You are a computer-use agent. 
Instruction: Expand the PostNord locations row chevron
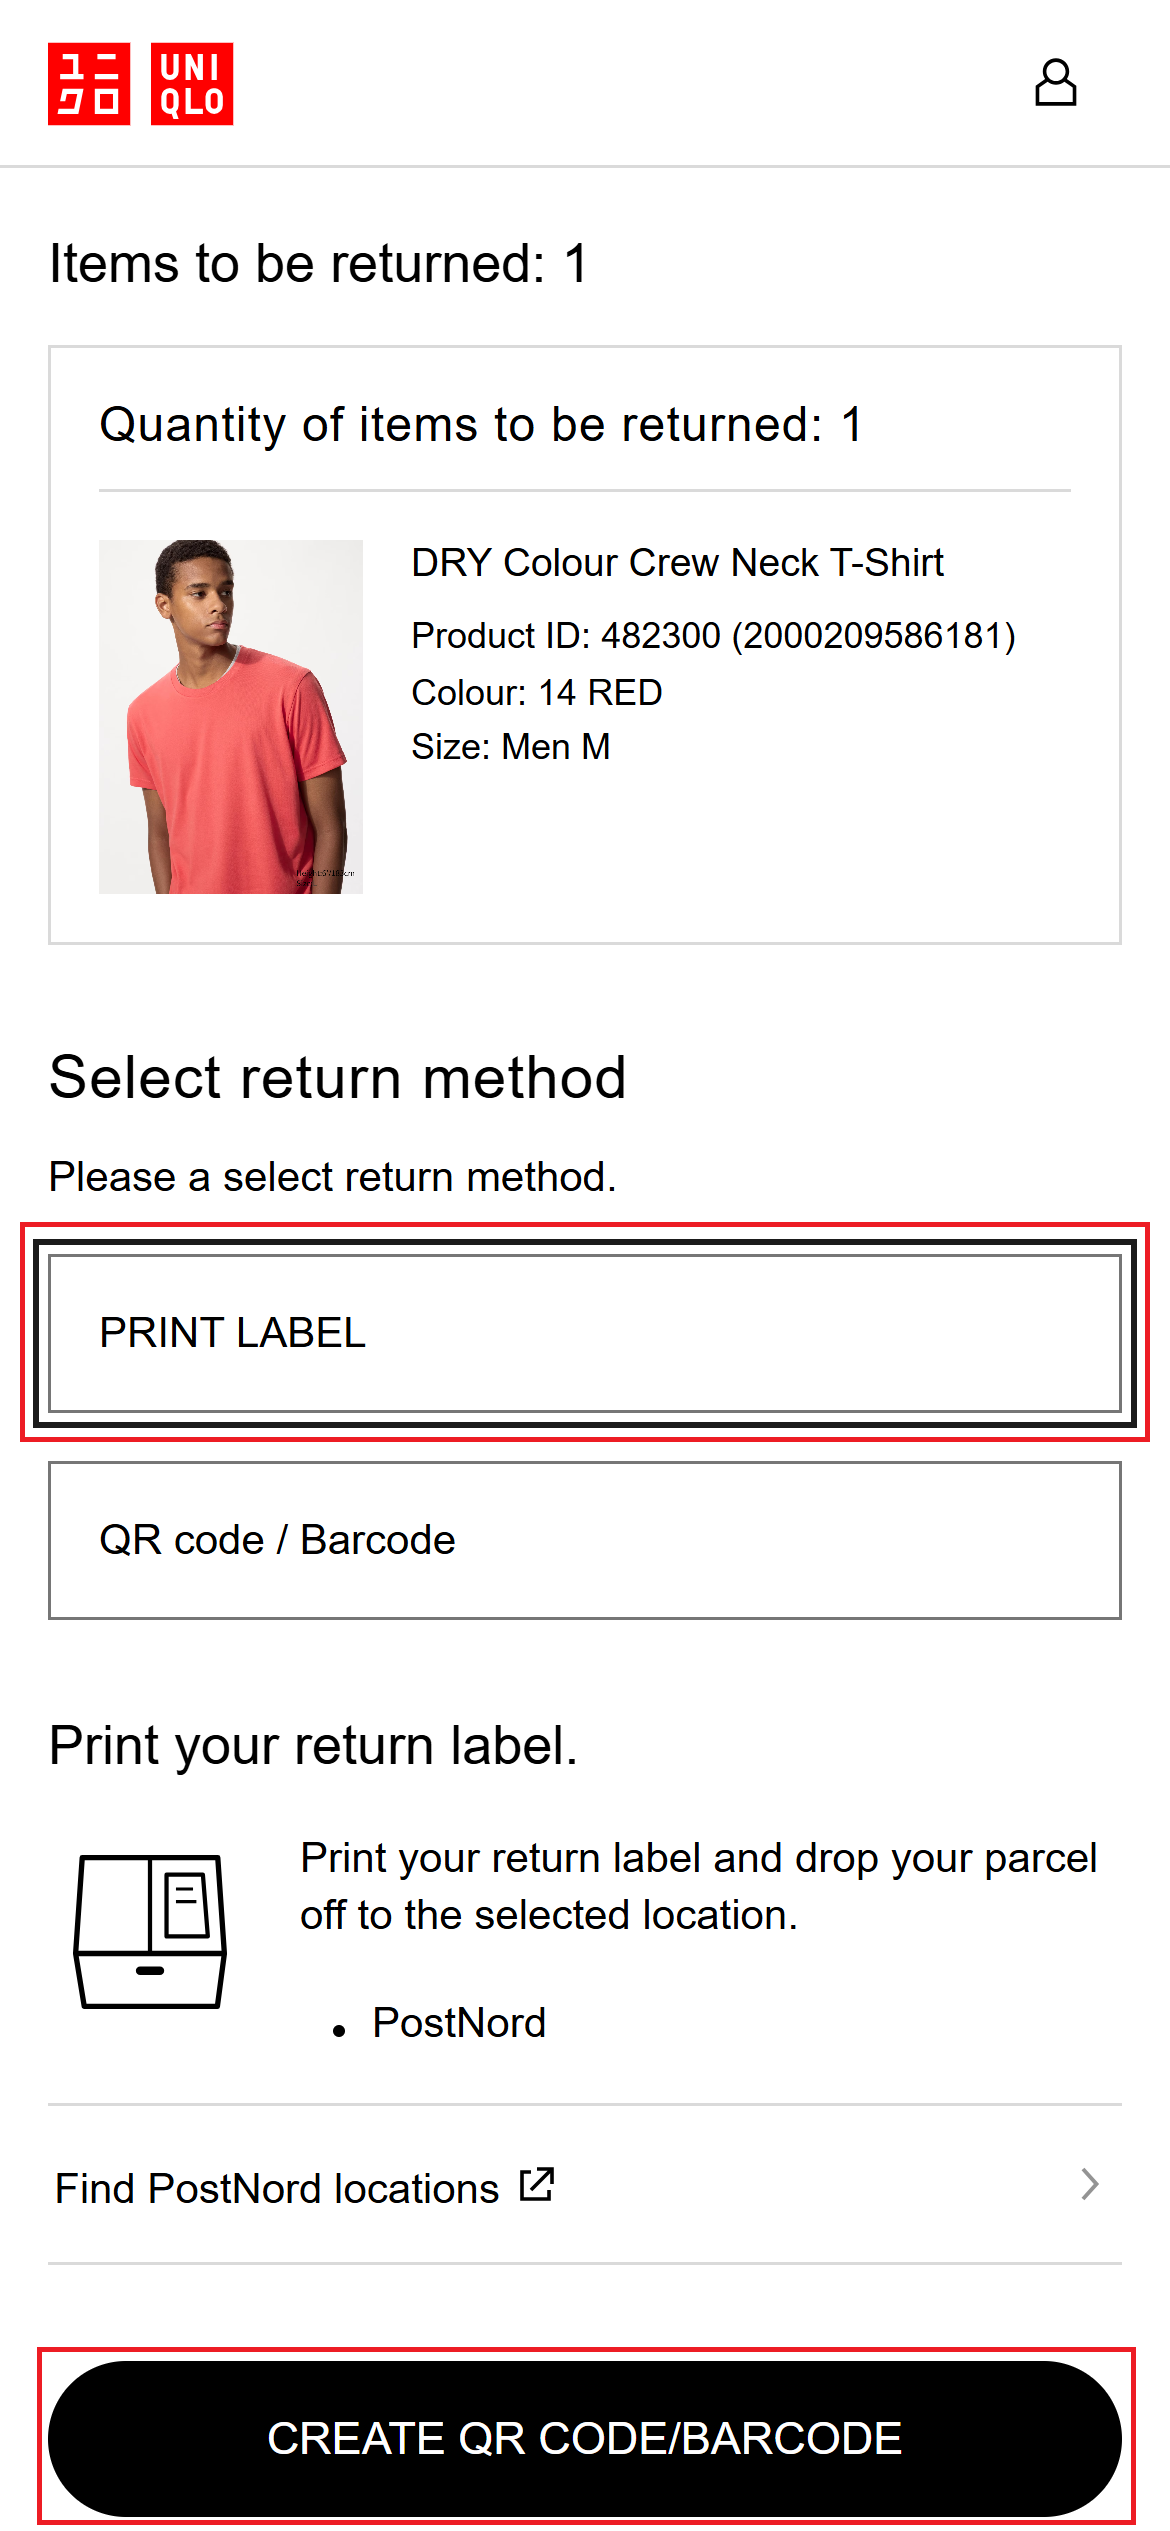[1090, 2185]
